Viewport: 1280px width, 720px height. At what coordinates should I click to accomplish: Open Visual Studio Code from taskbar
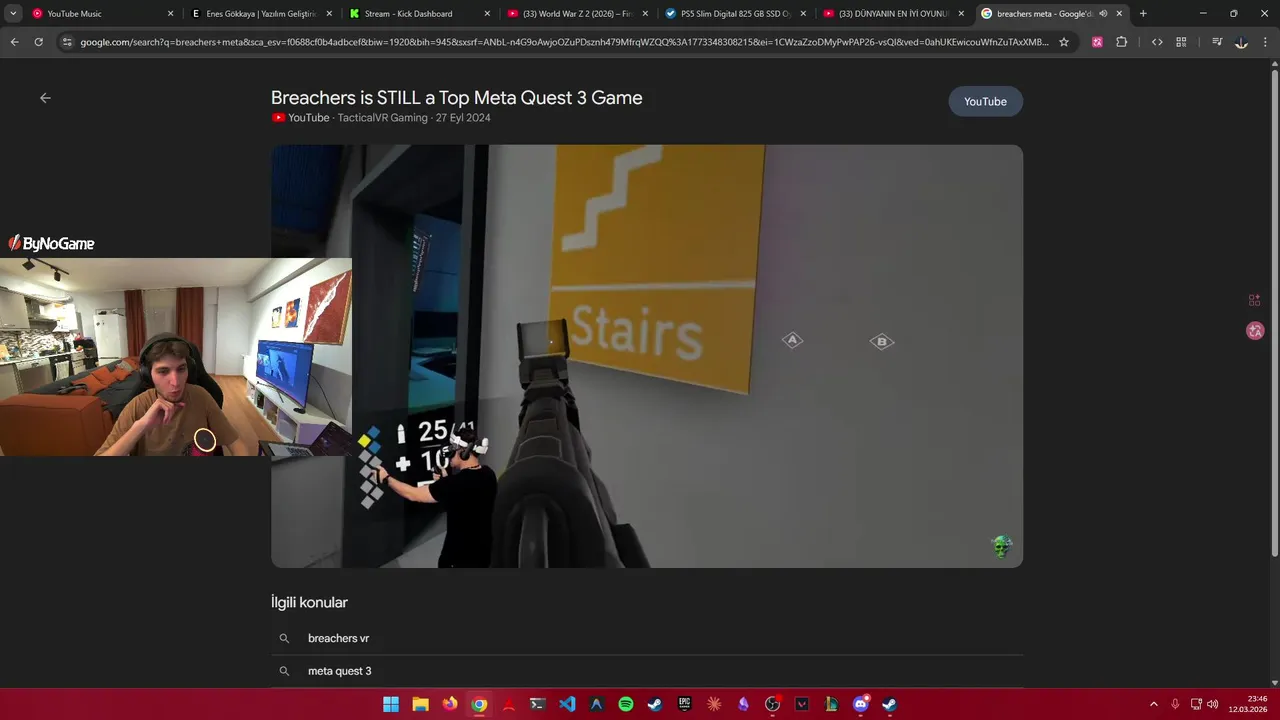point(567,704)
